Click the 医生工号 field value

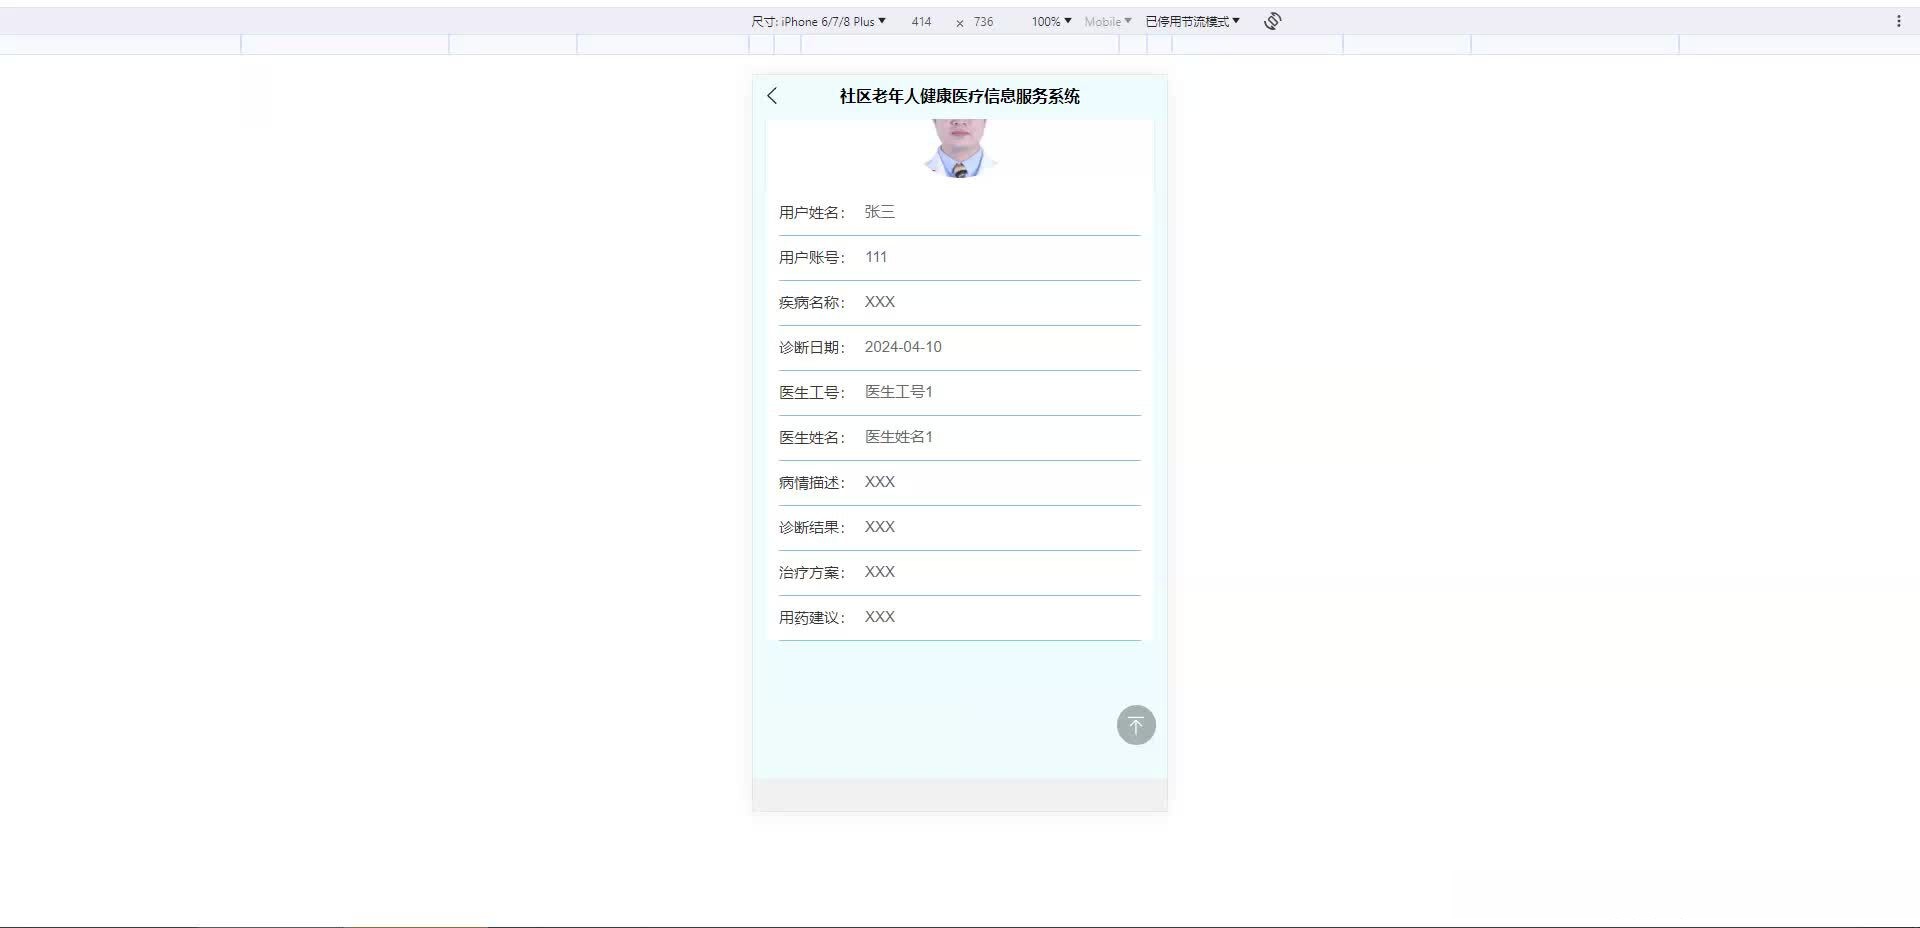[x=897, y=392]
